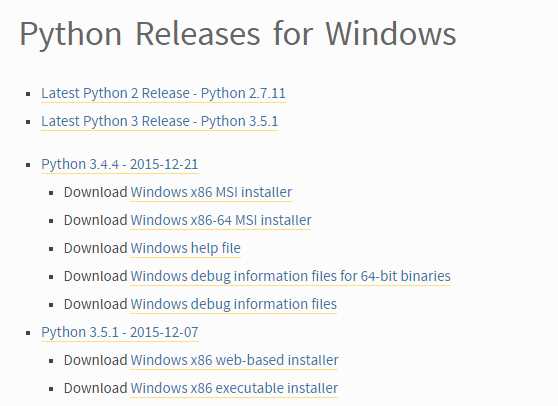The height and width of the screenshot is (406, 558).
Task: Click bullet beside Latest Python 3 Release
Action: pyautogui.click(x=28, y=122)
